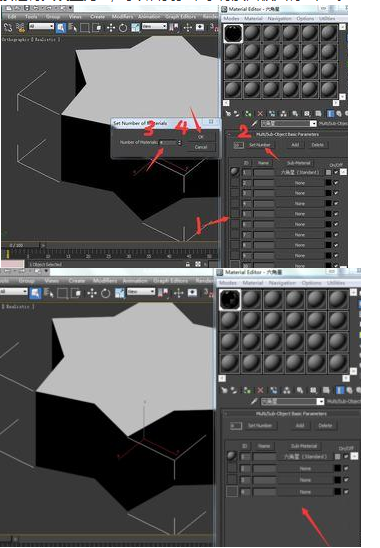Toggle On/Off checkbox for sub-material ID 7
The height and width of the screenshot is (548, 380).
336,235
